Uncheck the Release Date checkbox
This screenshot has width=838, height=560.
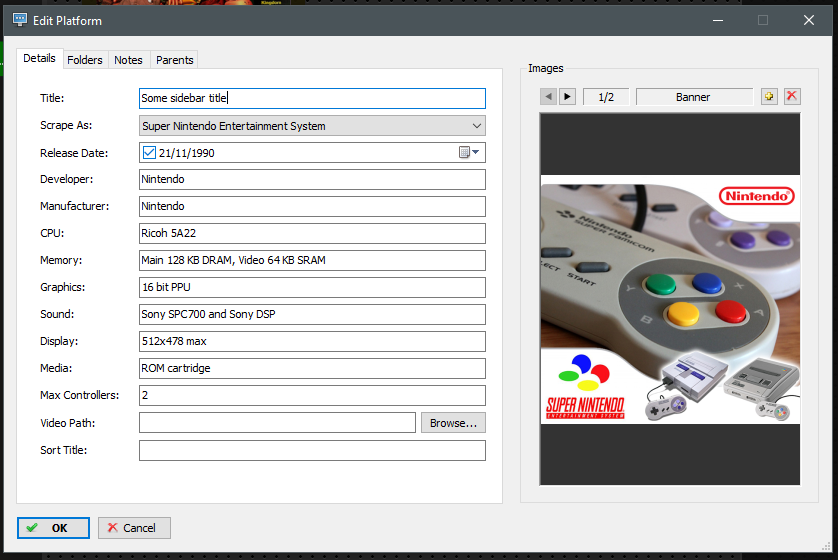149,153
